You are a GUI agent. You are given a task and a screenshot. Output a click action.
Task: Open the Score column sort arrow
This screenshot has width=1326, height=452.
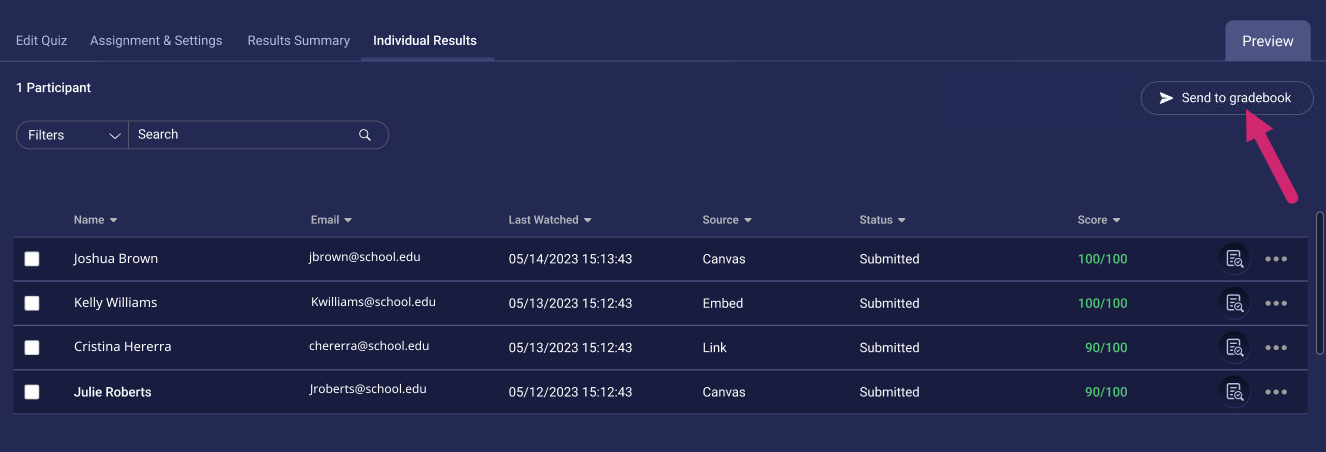[1116, 220]
